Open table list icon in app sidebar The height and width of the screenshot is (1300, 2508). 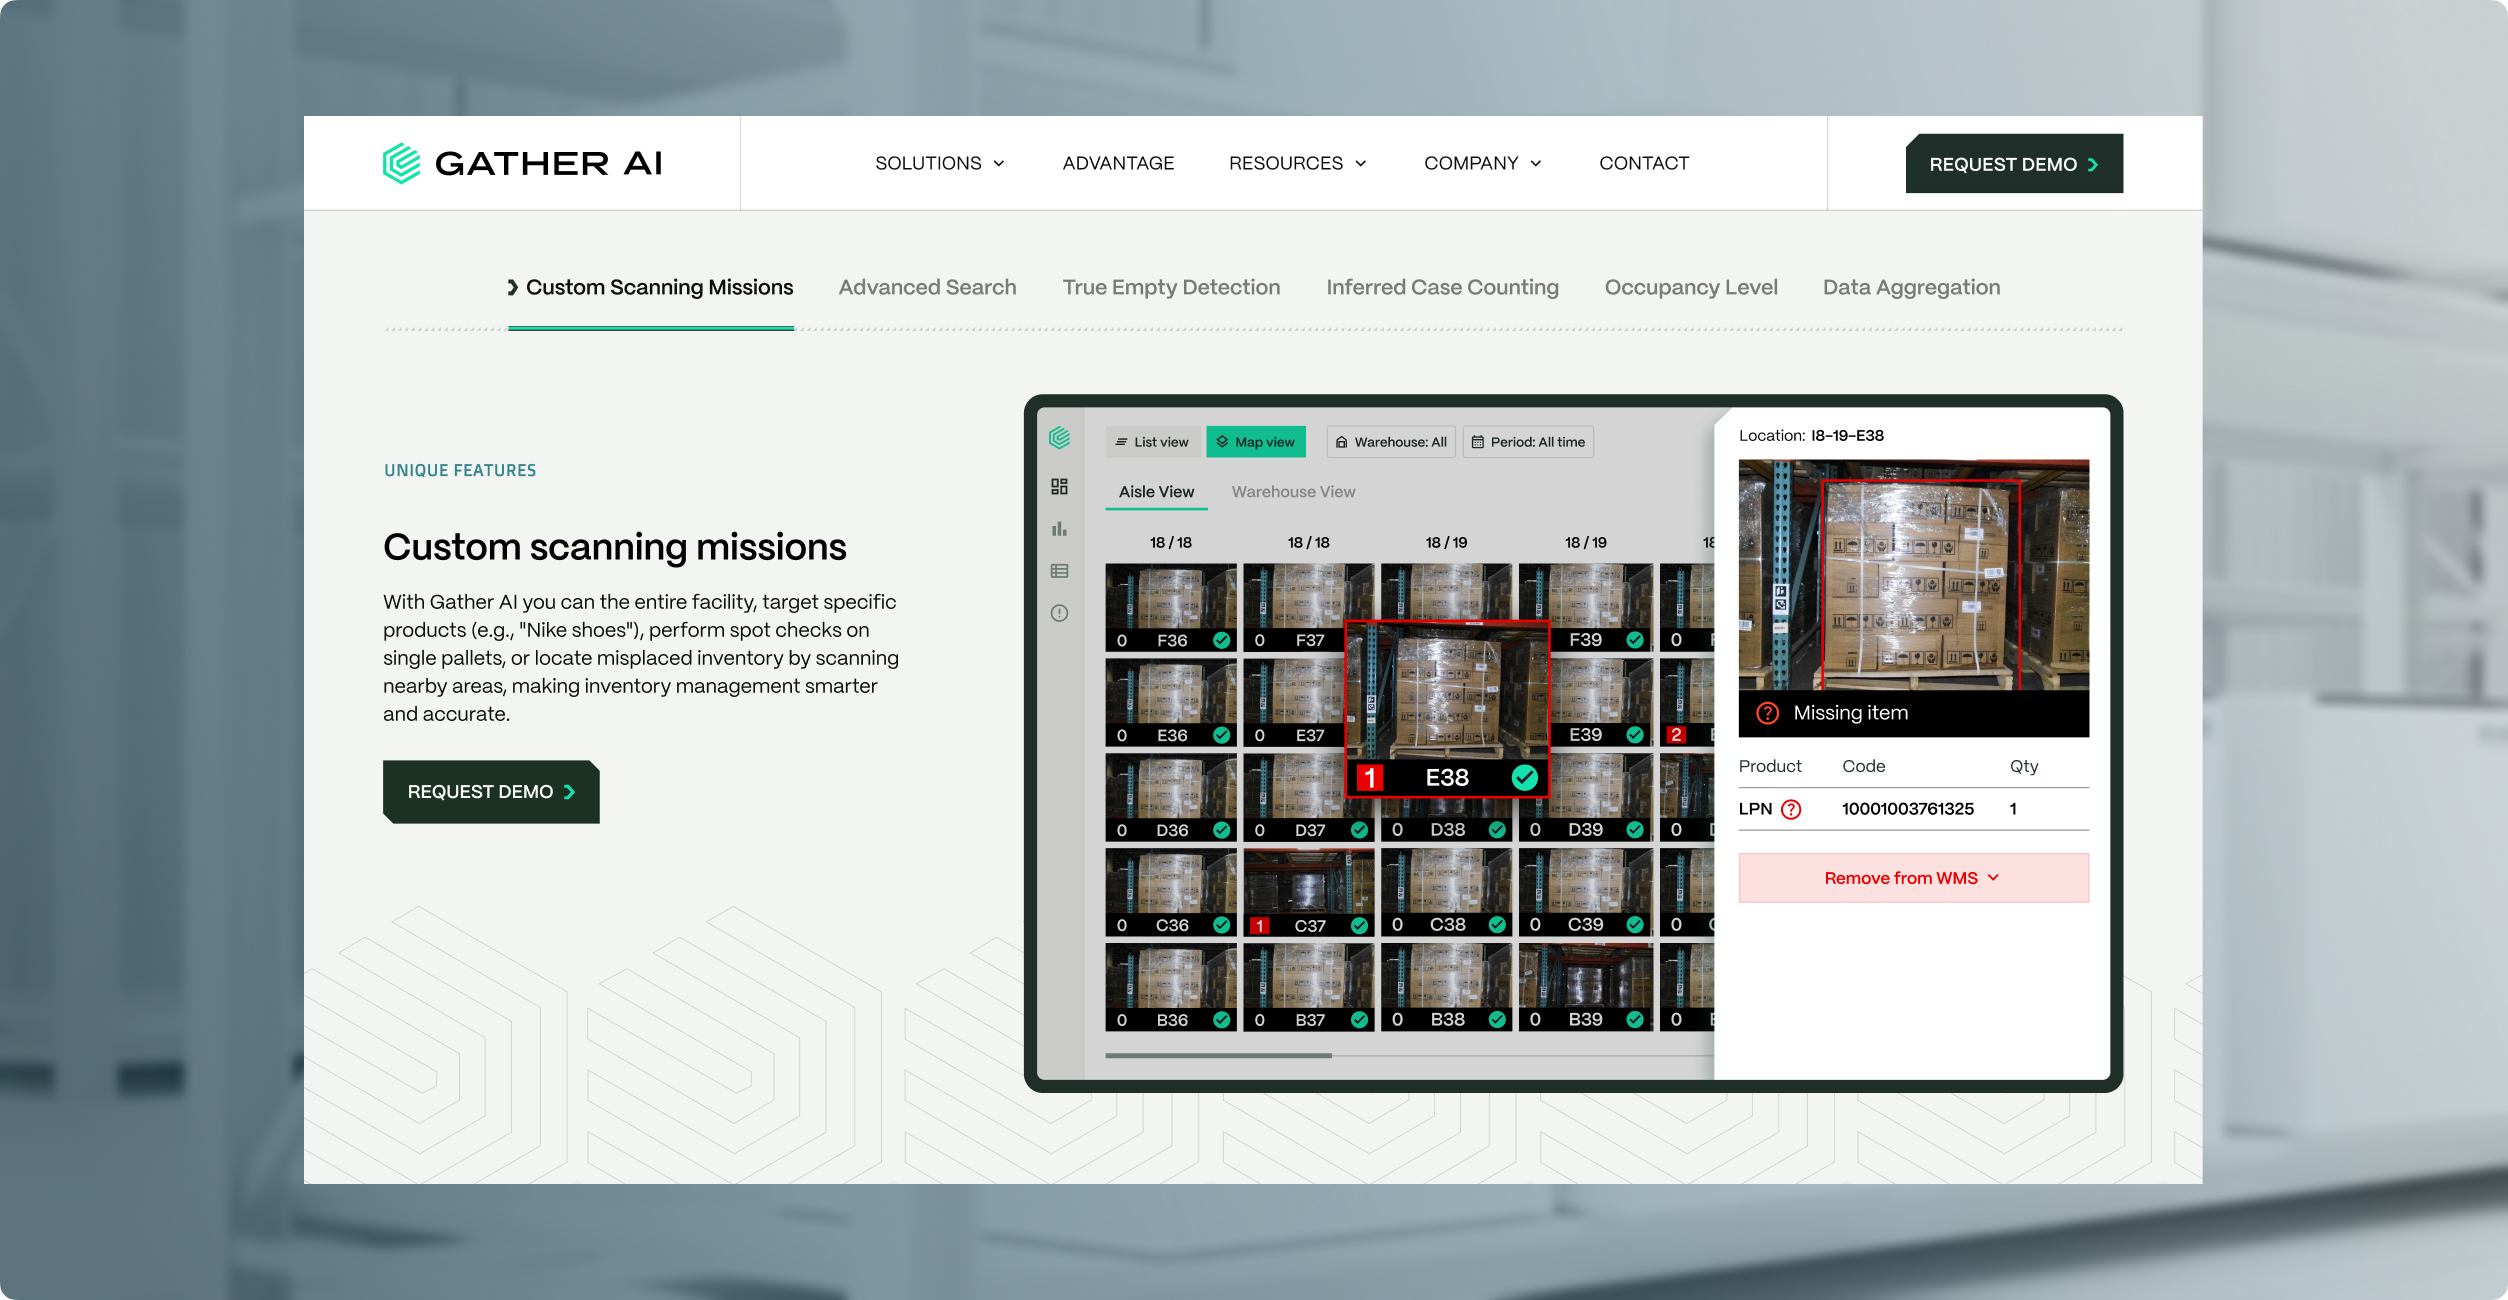pos(1059,571)
